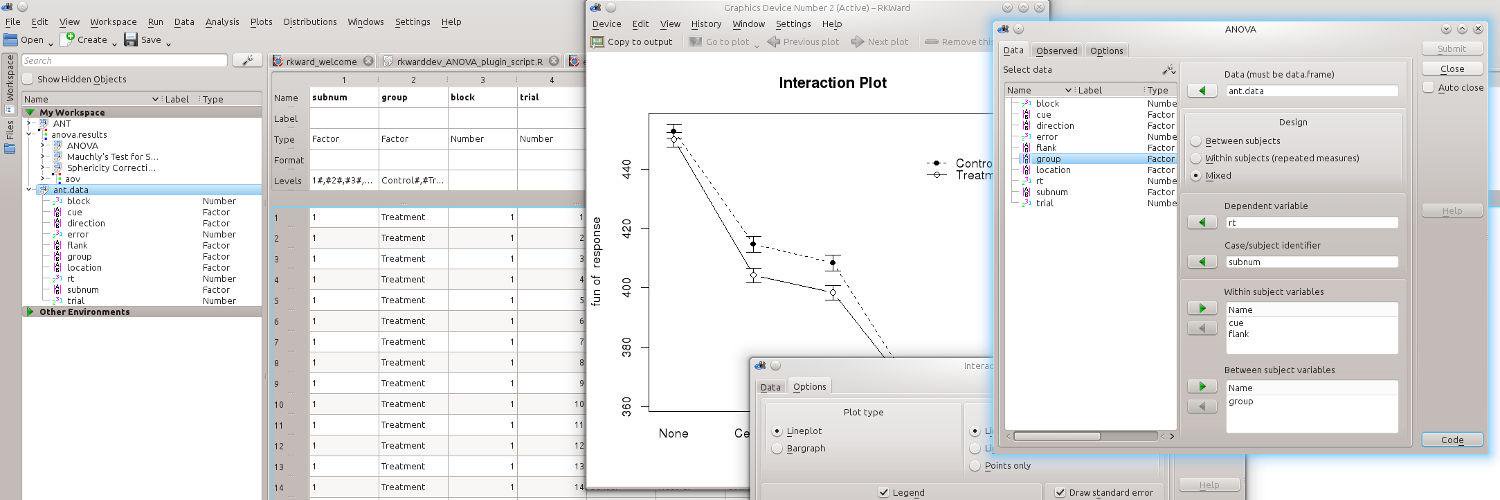Close the rkward_welcome tab with its X
This screenshot has width=1500, height=500.
click(x=368, y=61)
